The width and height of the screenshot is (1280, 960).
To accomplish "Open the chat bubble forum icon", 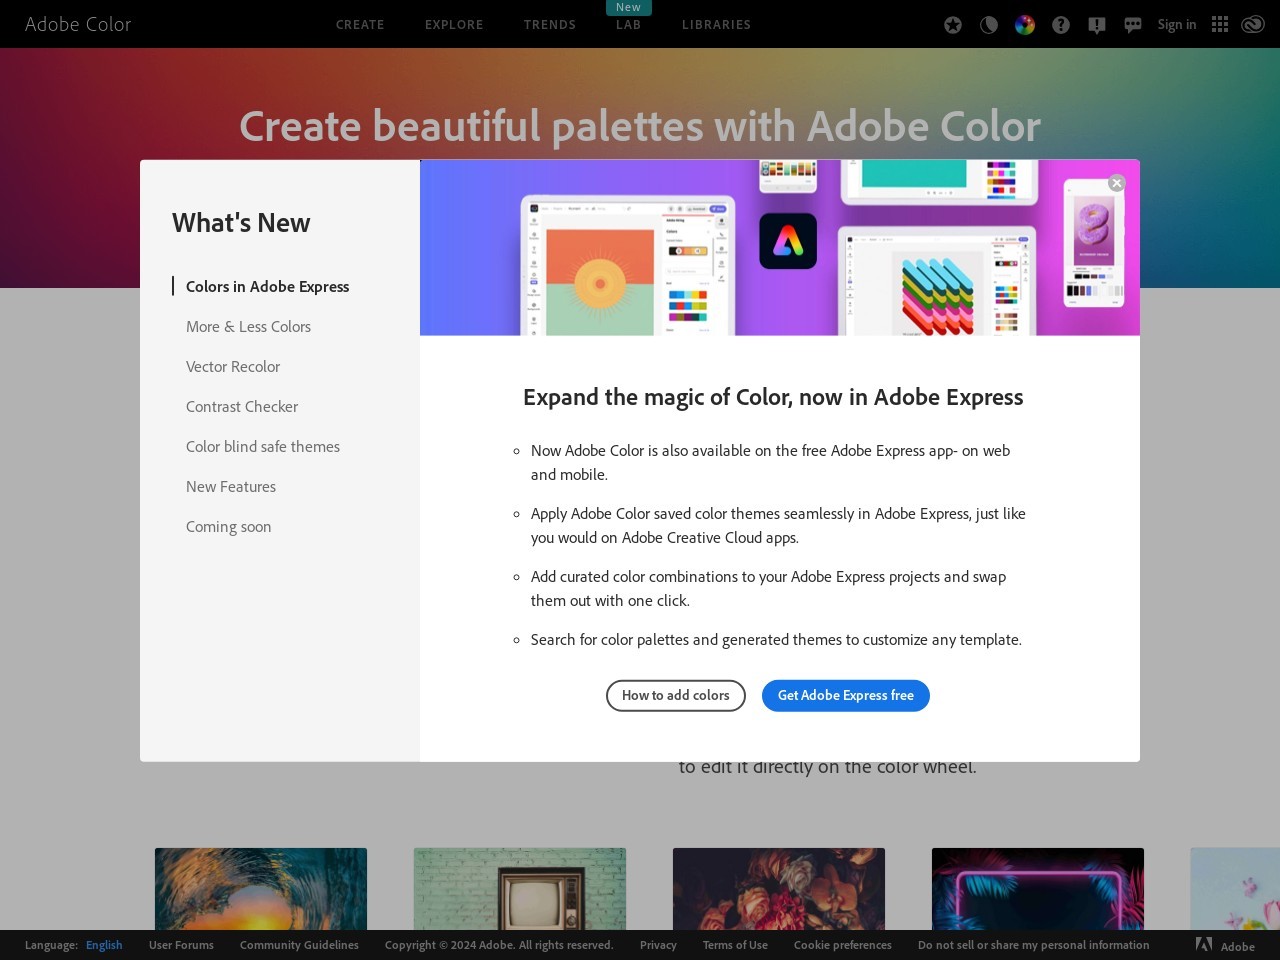I will tap(1133, 25).
